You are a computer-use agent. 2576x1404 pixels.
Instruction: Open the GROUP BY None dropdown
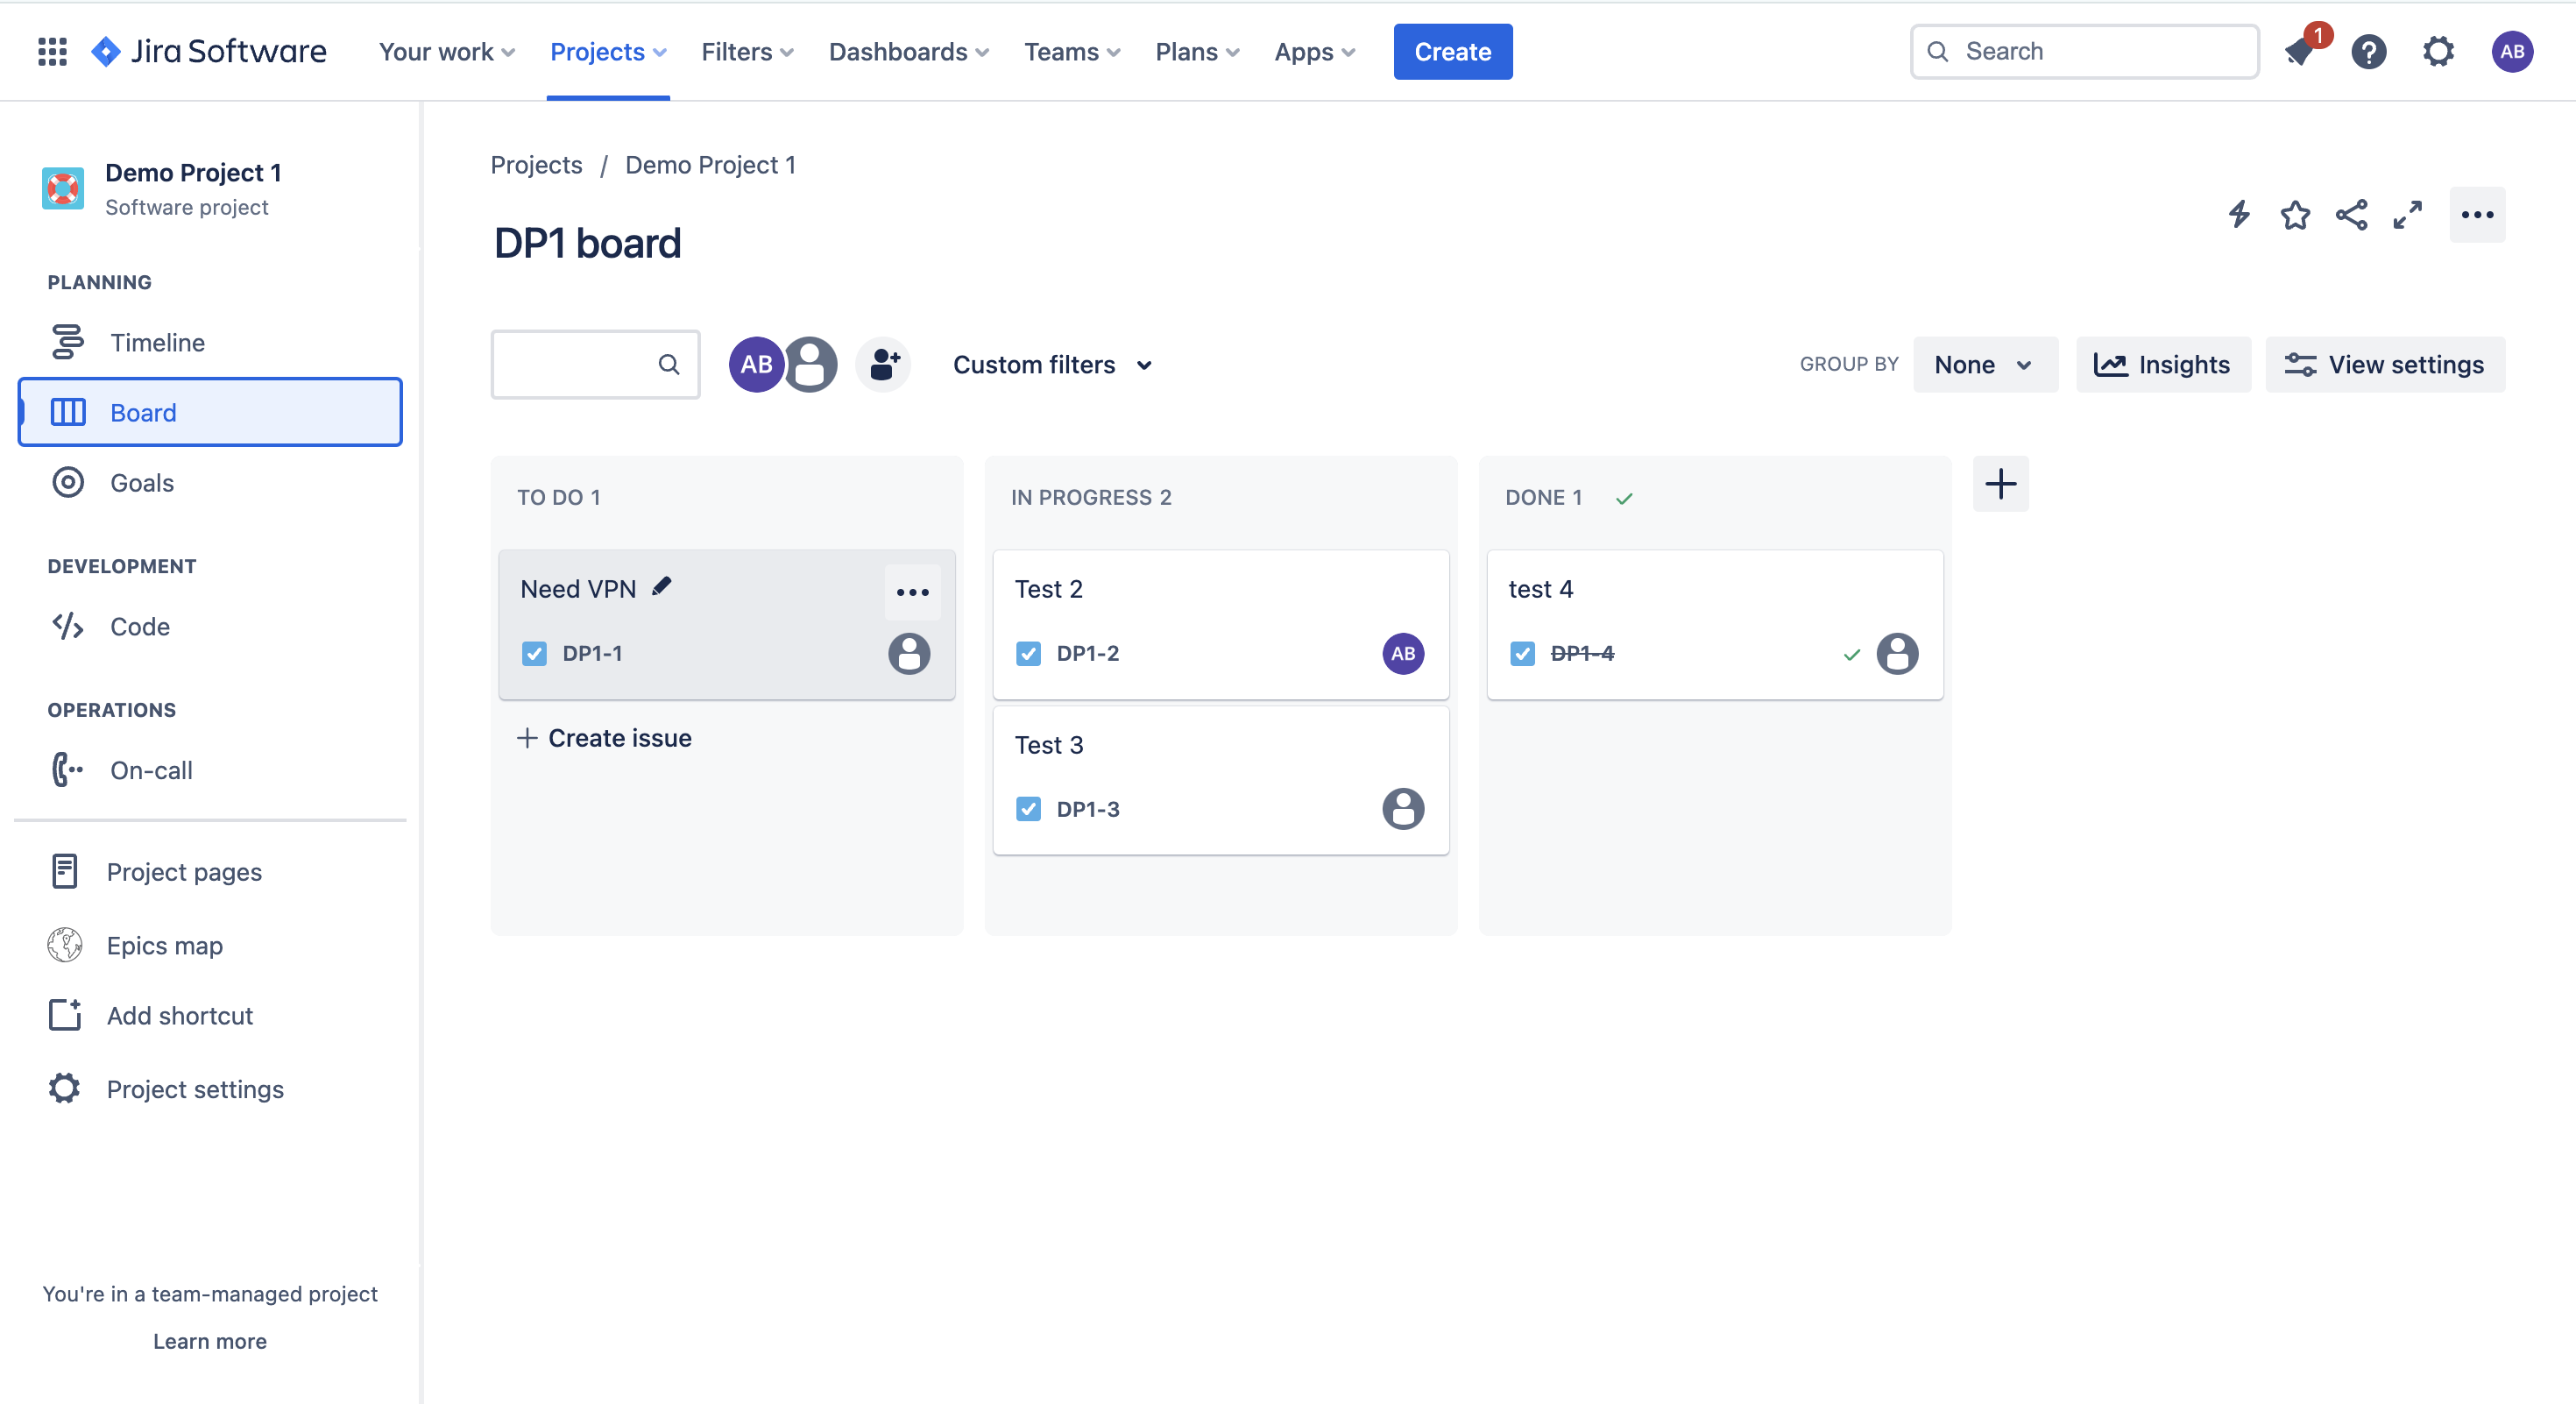coord(1984,364)
